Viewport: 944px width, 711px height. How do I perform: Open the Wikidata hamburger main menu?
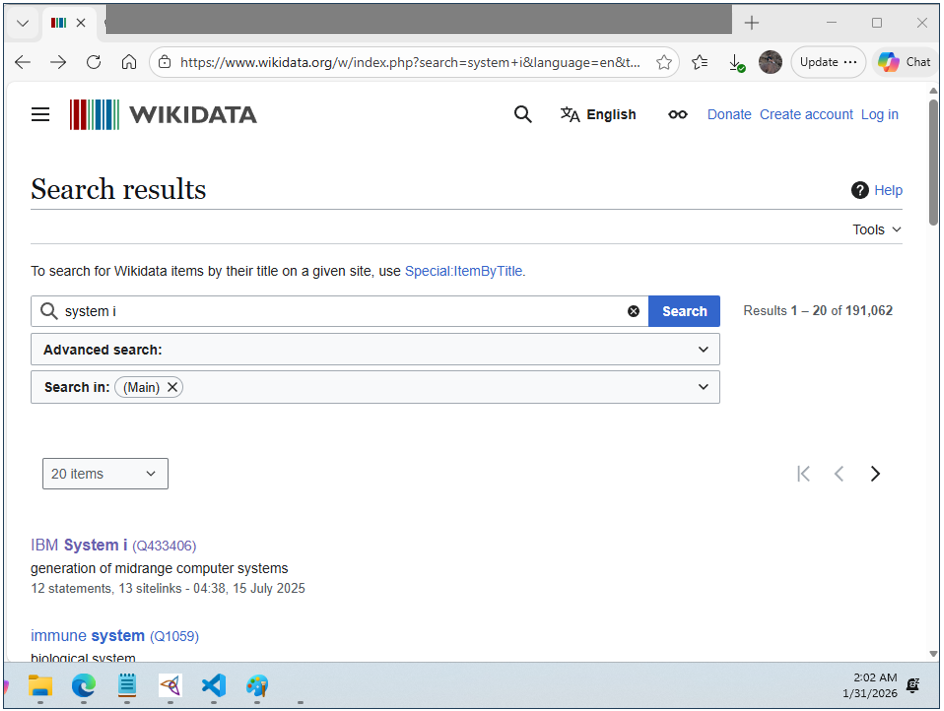40,115
